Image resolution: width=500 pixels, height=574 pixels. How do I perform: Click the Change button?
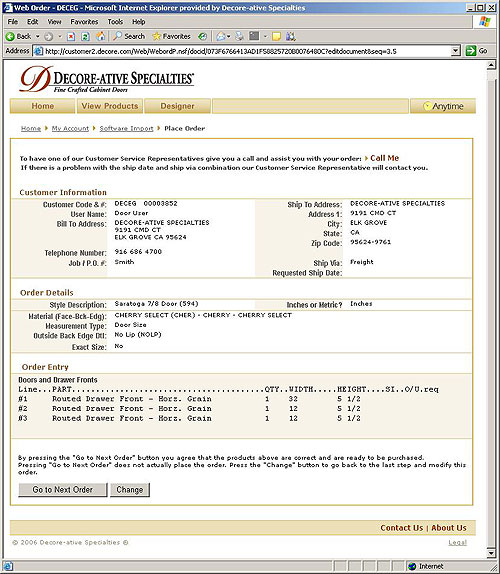[x=130, y=490]
